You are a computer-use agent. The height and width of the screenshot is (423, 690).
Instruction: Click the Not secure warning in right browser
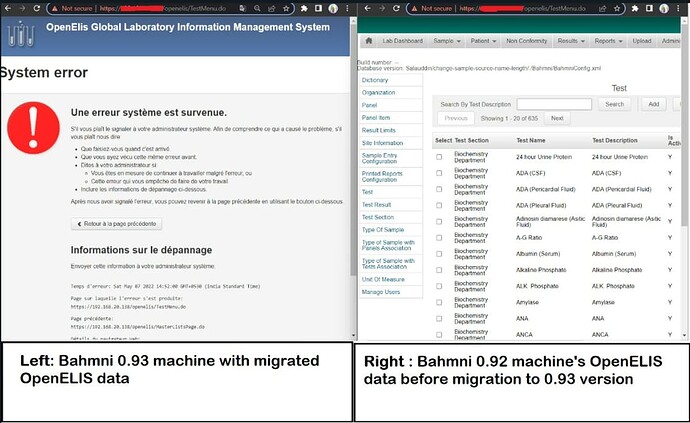(432, 8)
